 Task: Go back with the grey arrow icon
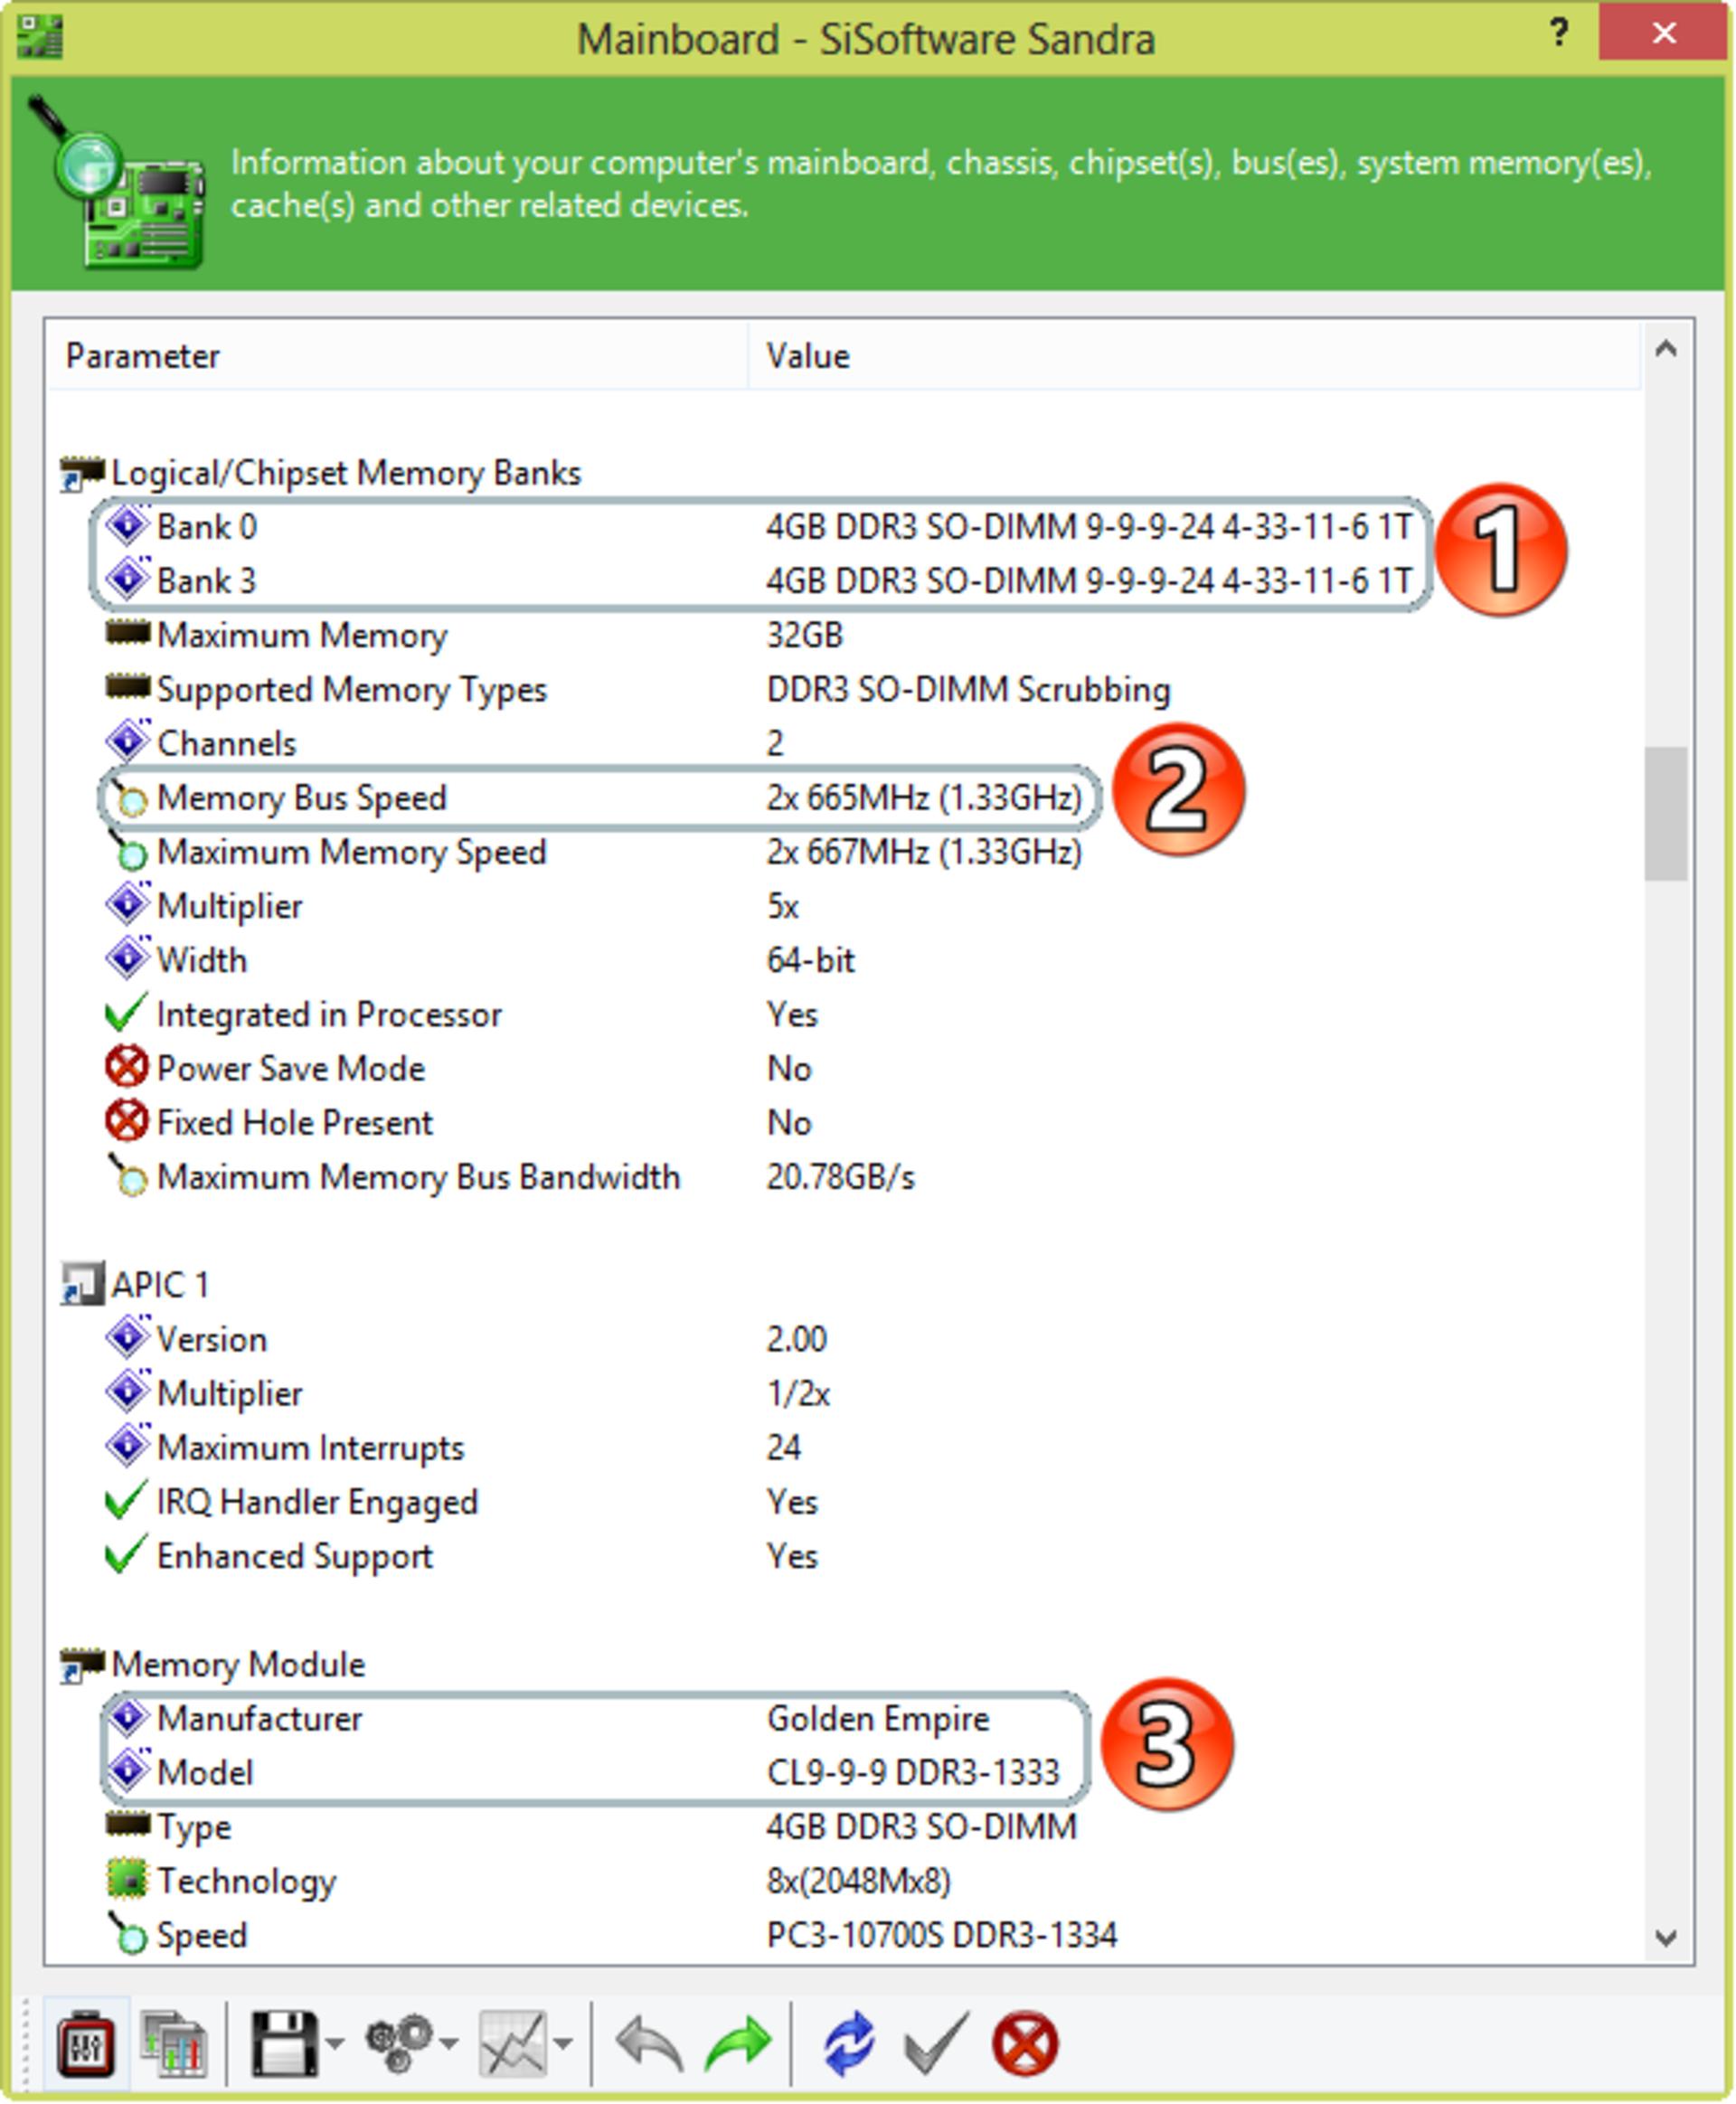650,2043
